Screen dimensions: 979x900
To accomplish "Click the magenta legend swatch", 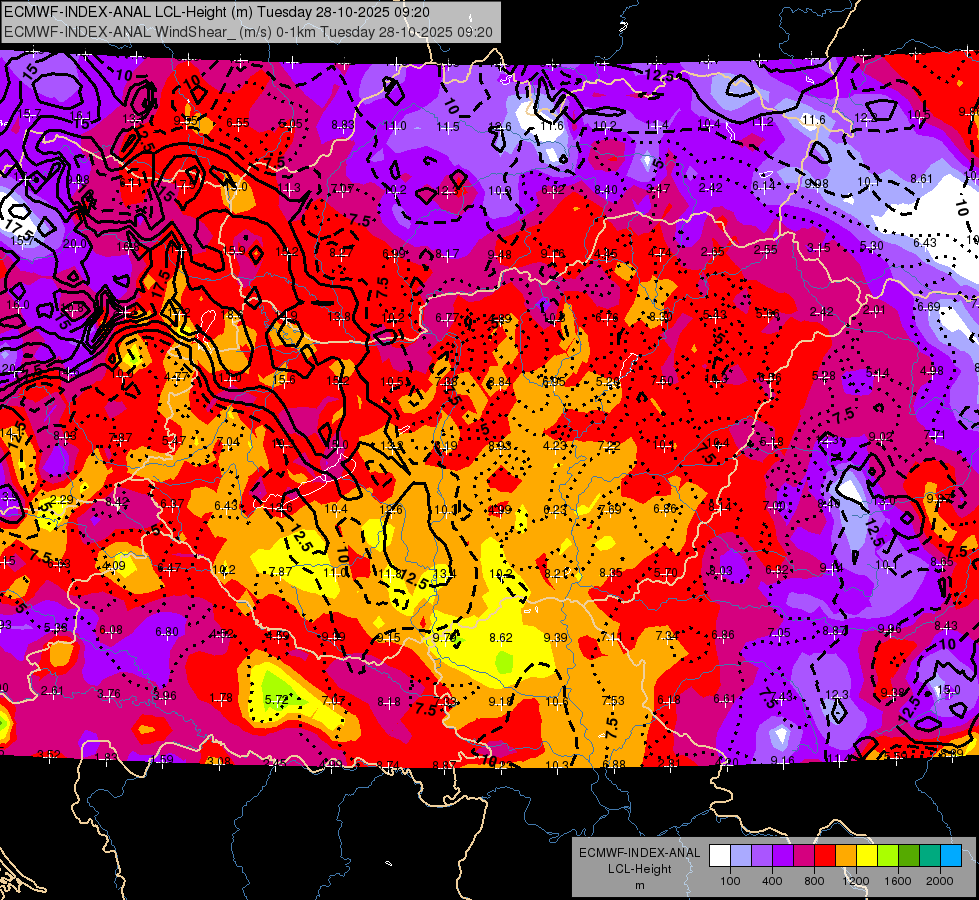I will pos(804,856).
